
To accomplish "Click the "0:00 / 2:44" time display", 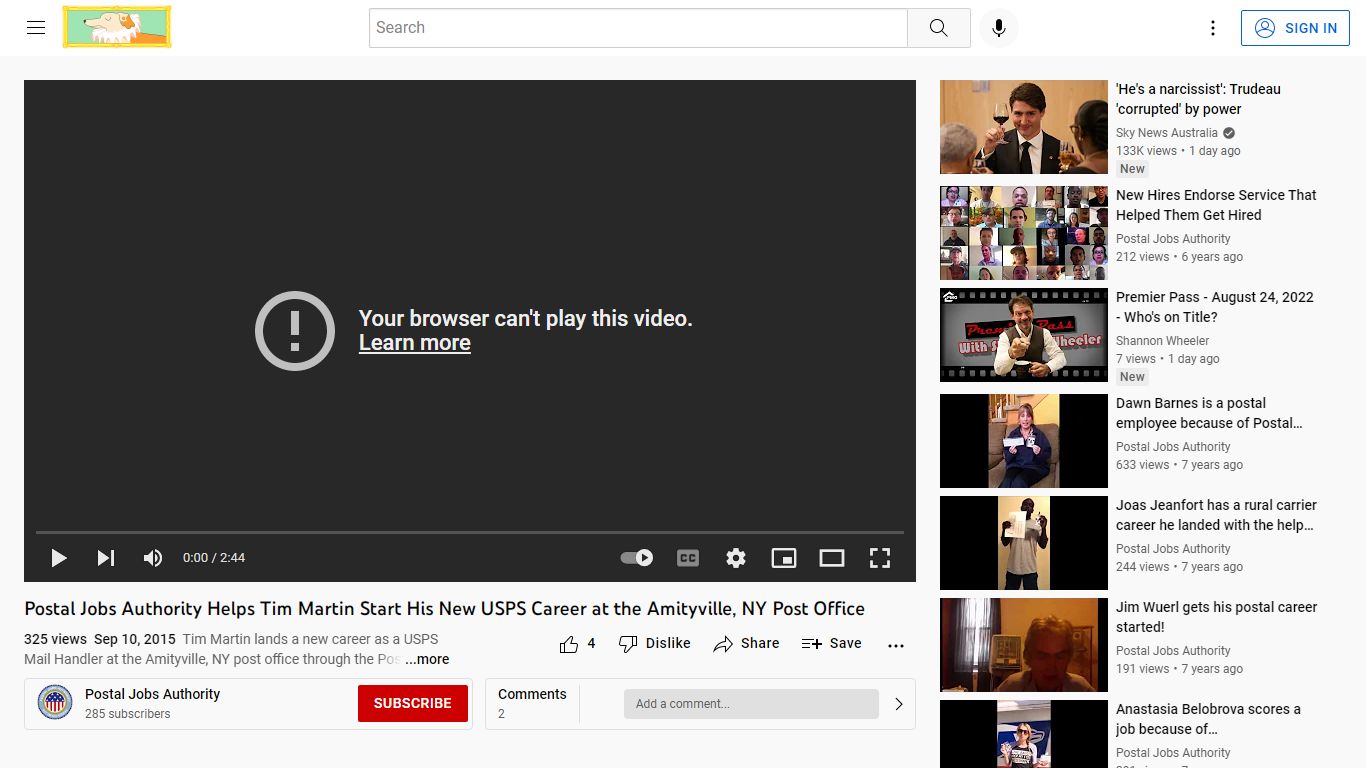I will click(214, 558).
